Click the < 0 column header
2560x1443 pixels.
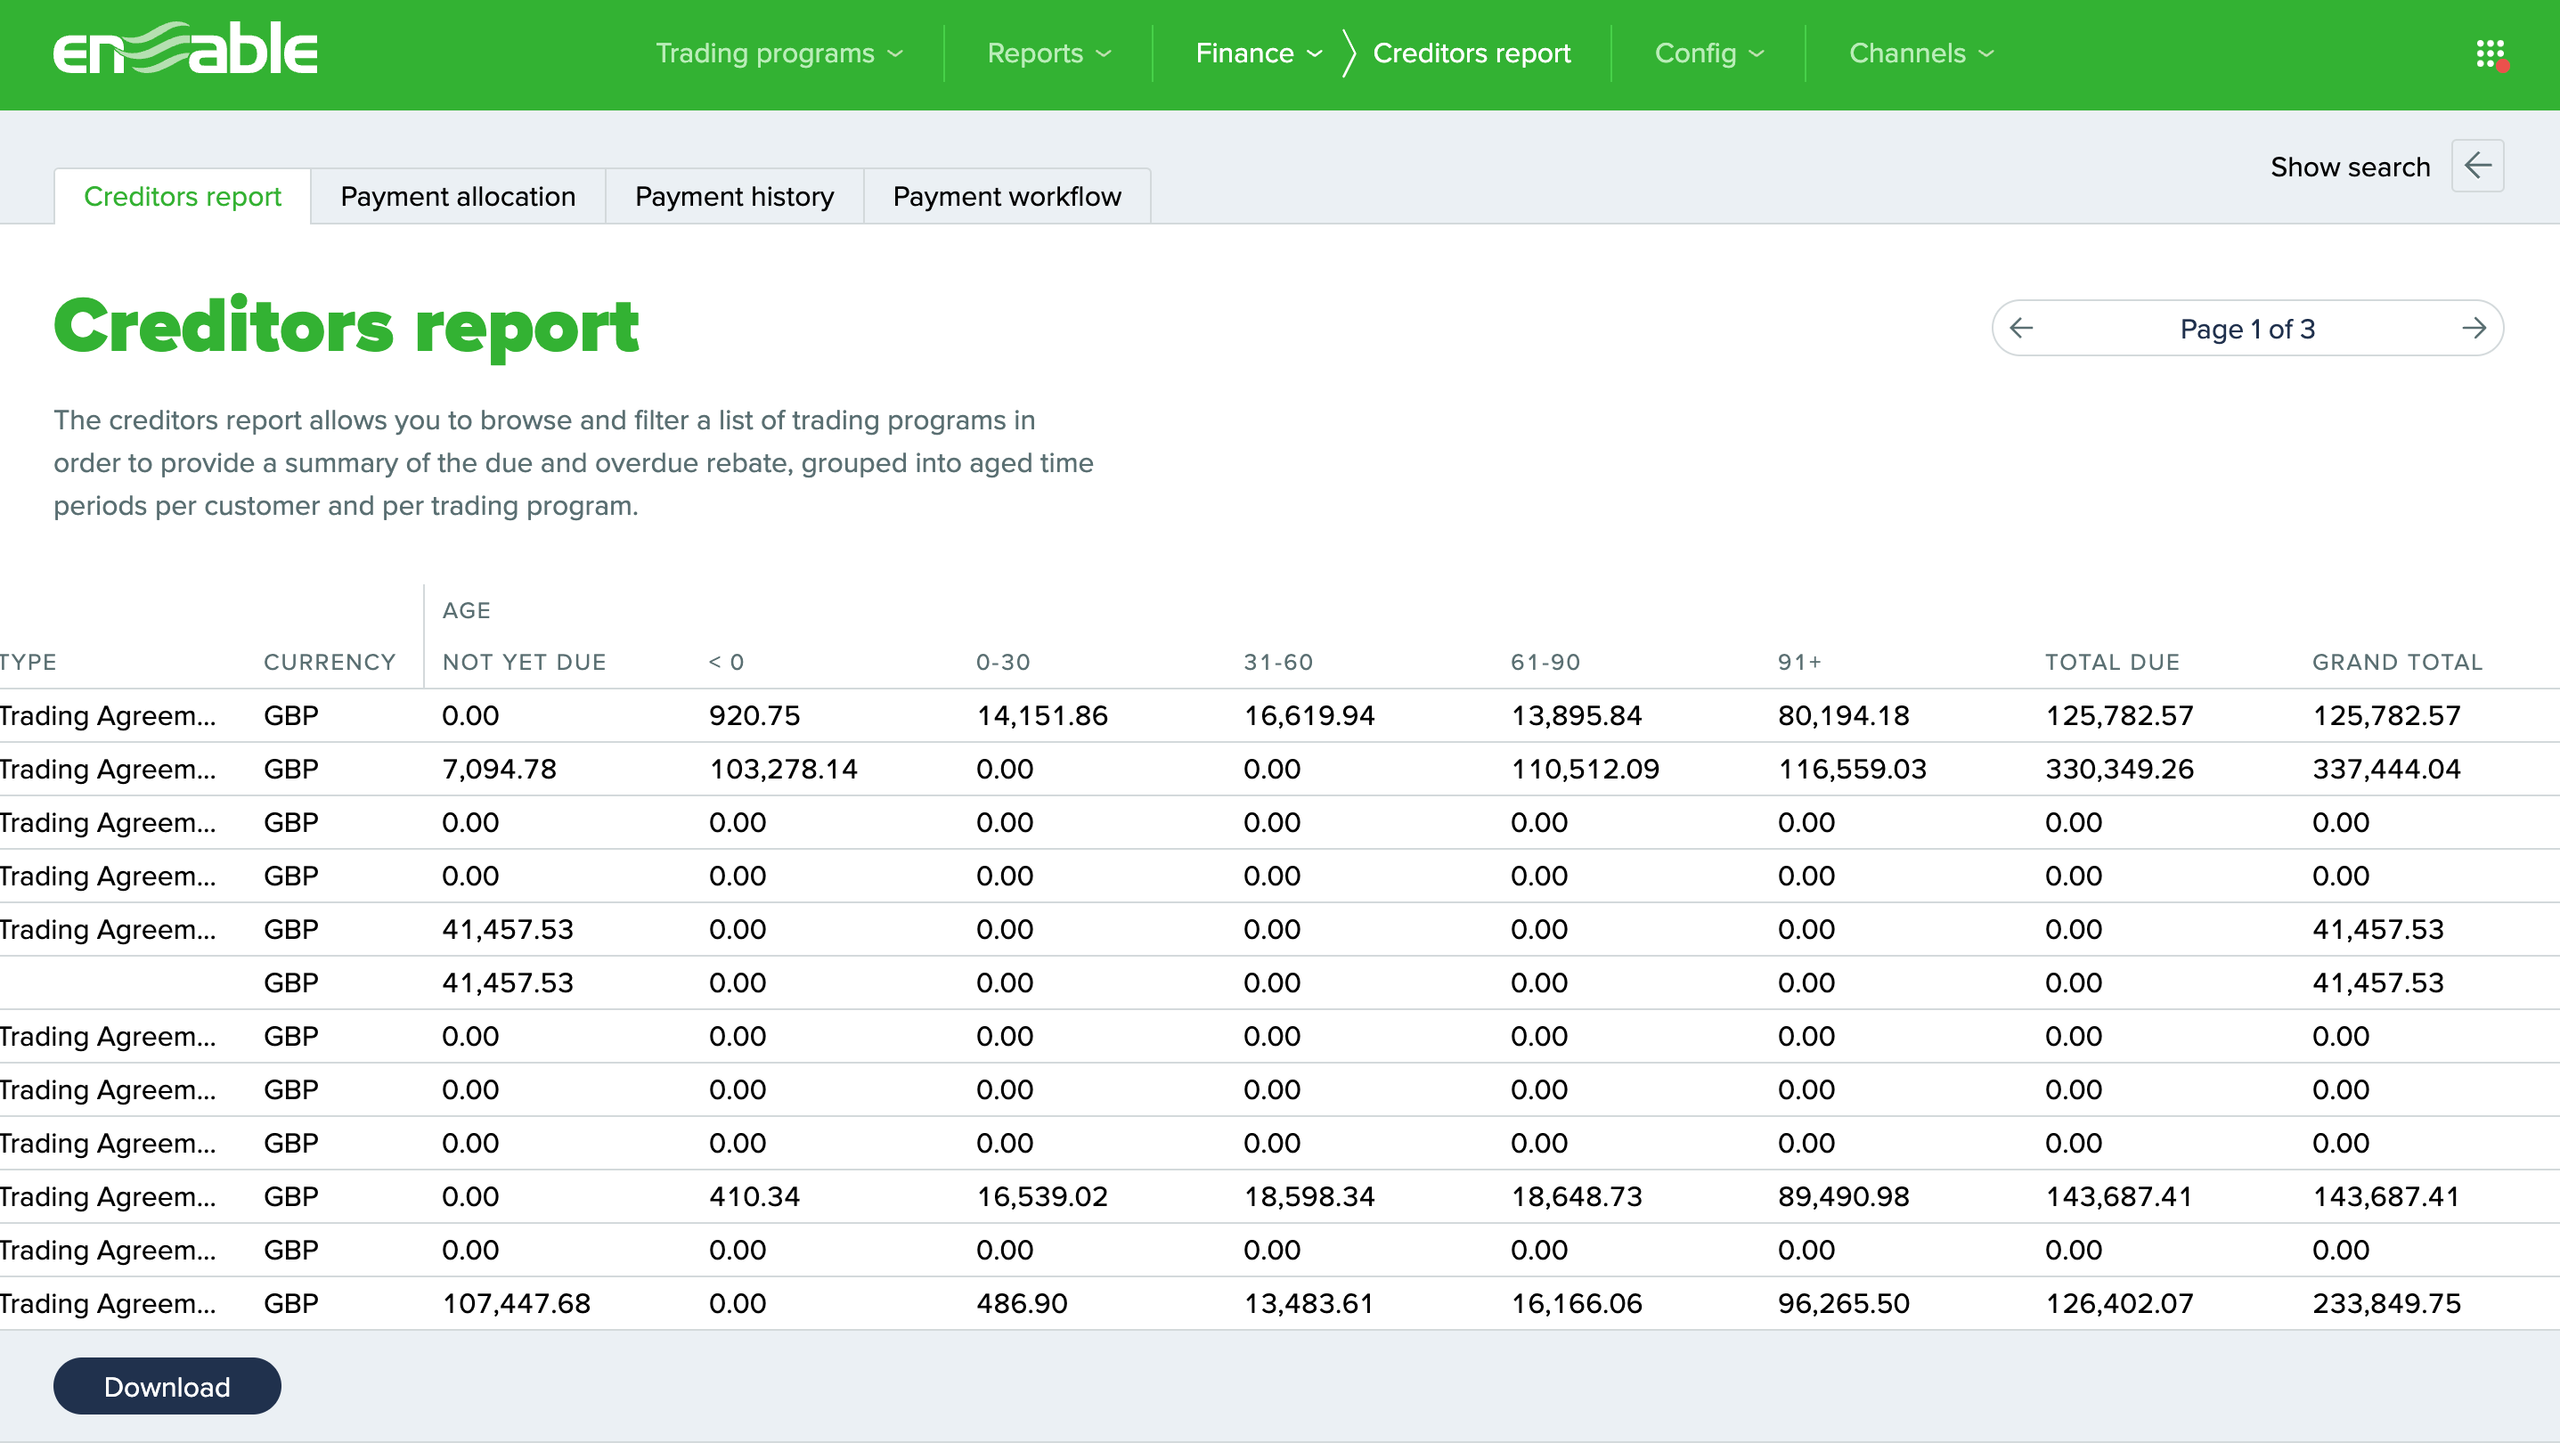click(726, 662)
